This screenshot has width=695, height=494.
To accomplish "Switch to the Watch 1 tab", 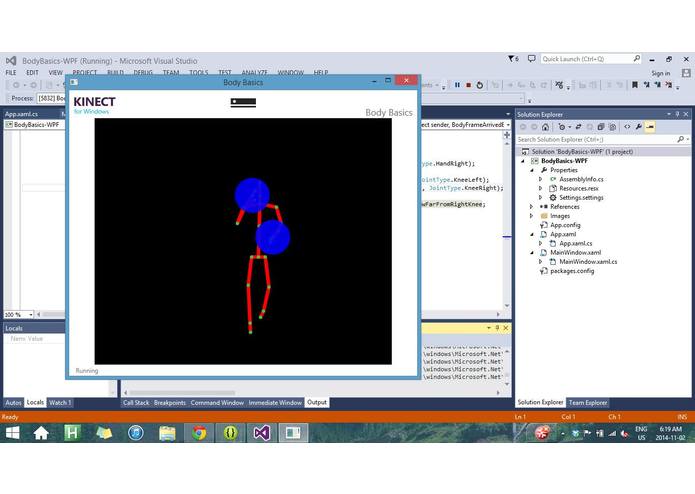I will (59, 403).
